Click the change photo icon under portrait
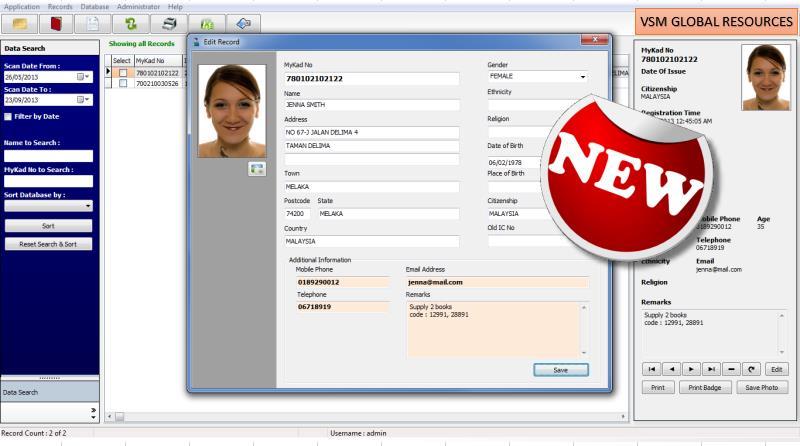The width and height of the screenshot is (800, 446). pyautogui.click(x=256, y=169)
